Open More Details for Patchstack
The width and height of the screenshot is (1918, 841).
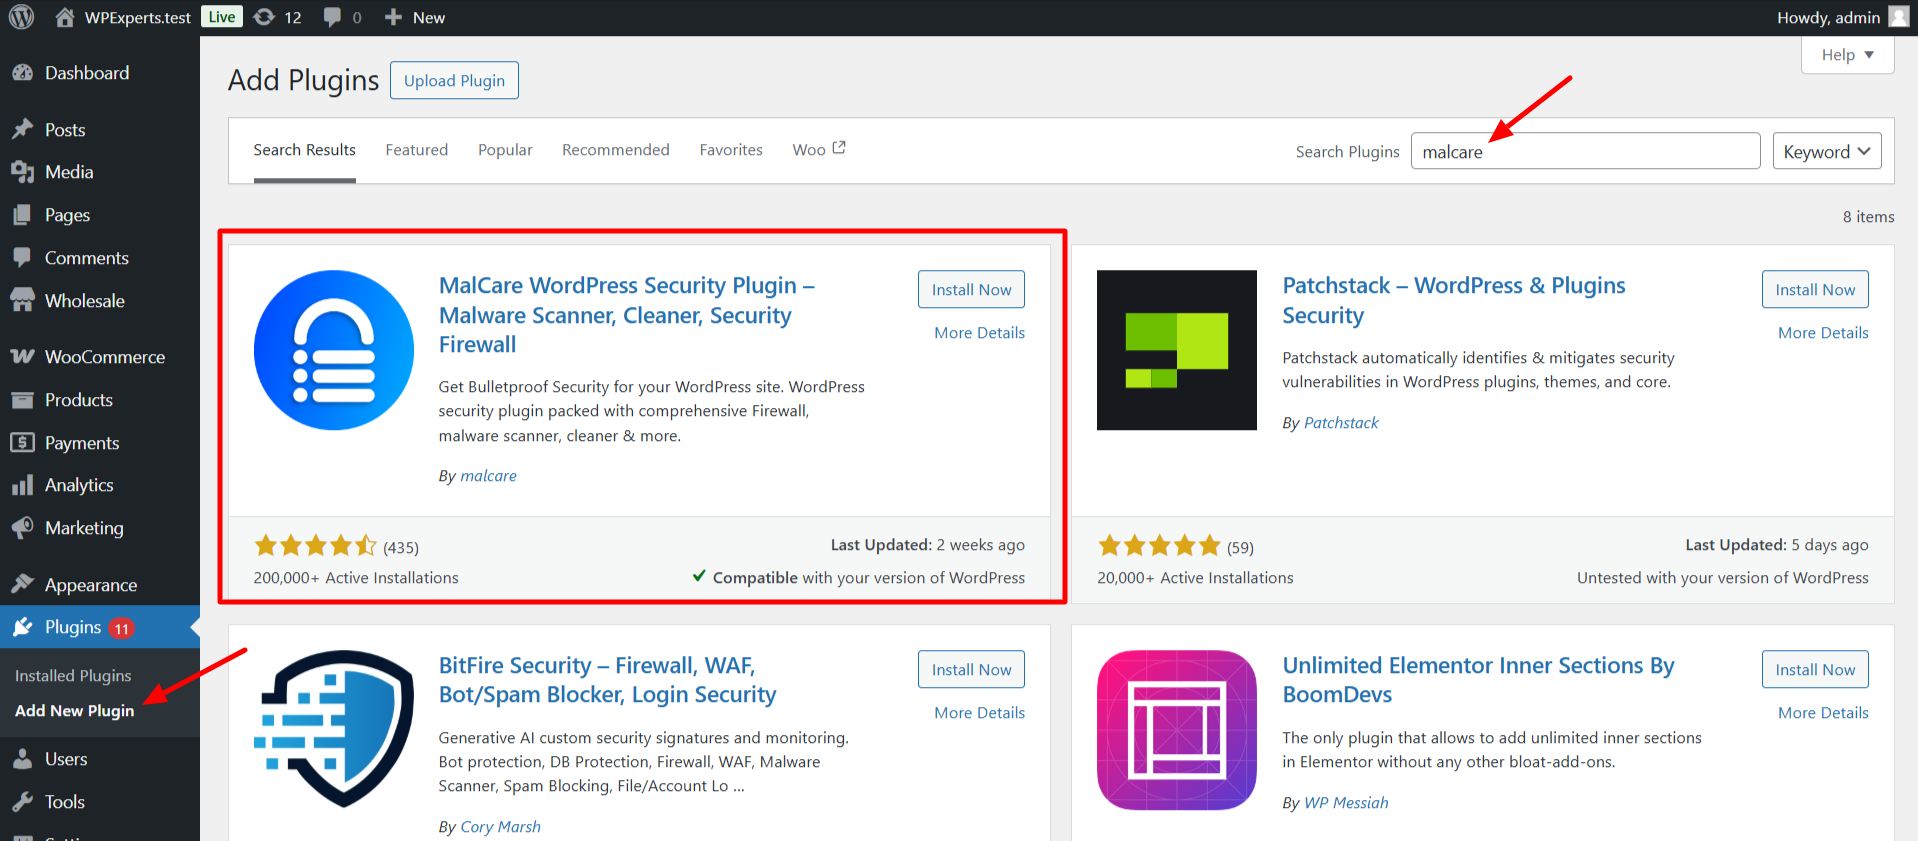1822,333
